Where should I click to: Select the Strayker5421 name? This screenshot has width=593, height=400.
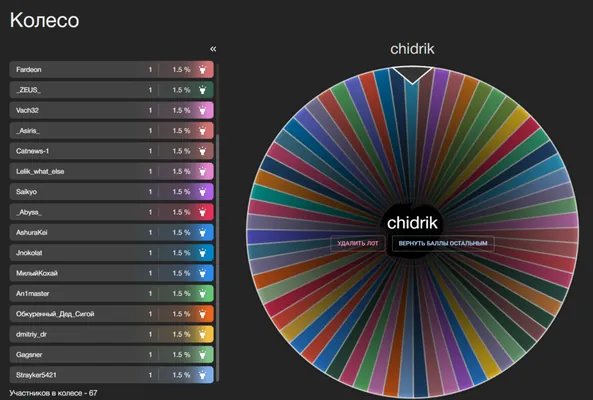tap(36, 375)
